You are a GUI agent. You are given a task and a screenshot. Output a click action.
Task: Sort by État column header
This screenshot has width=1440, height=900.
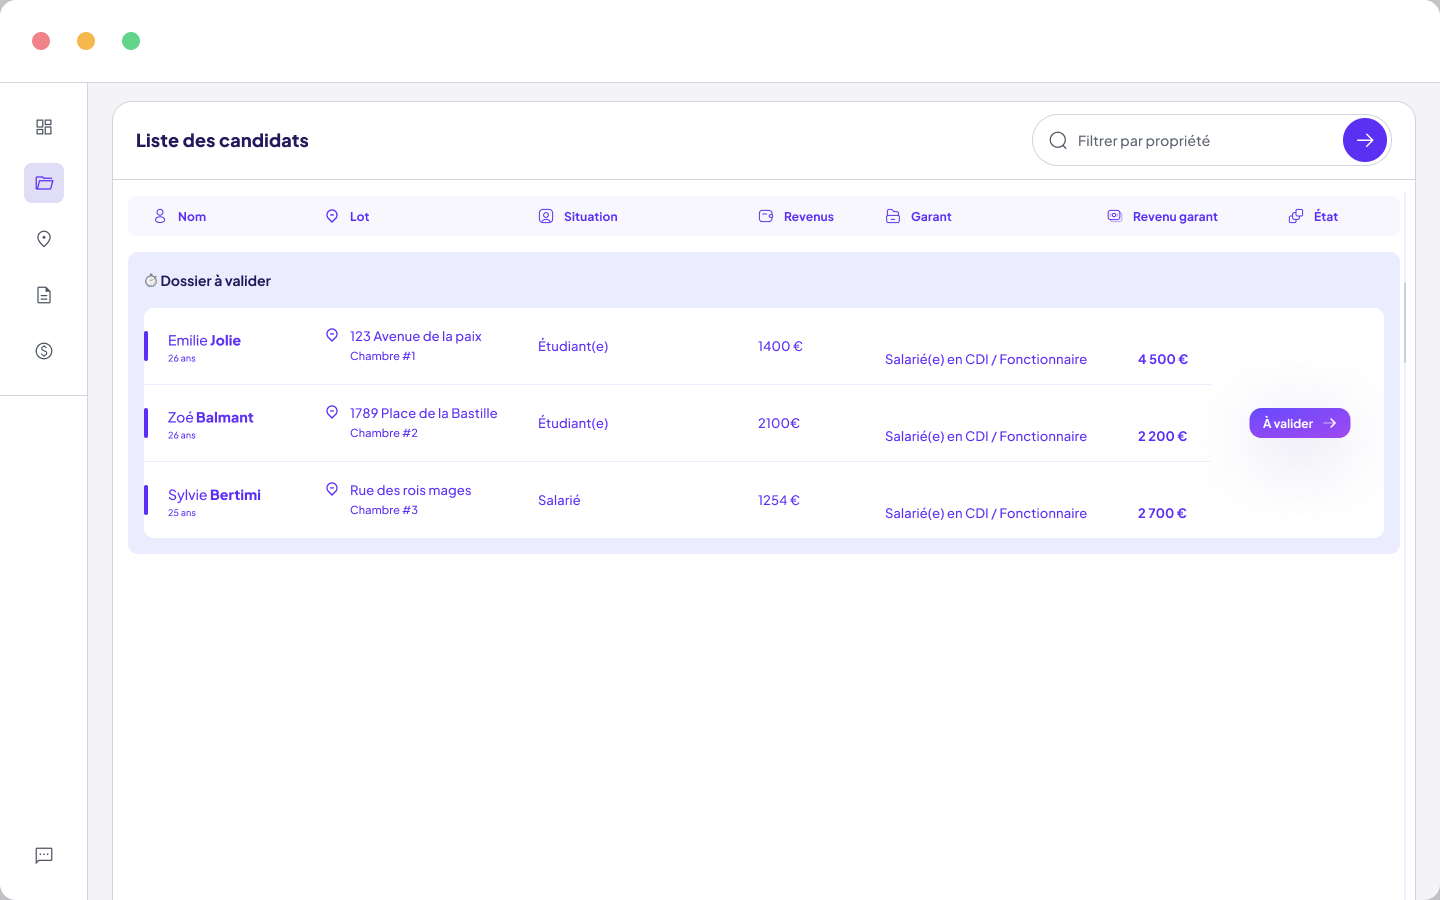1326,217
